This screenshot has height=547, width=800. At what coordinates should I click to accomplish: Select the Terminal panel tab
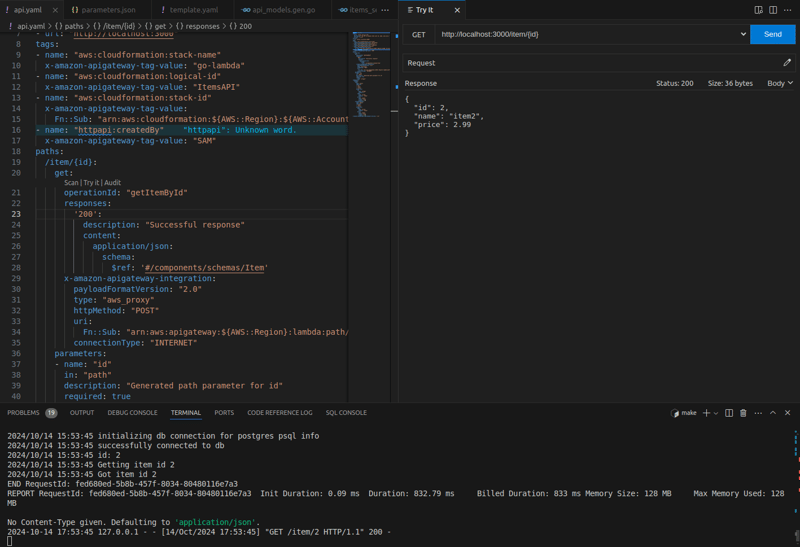(x=186, y=413)
